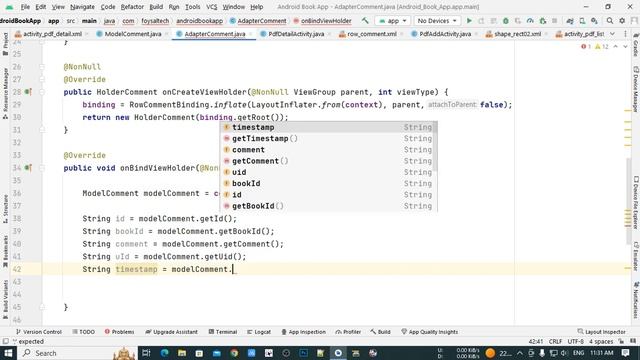The image size is (640, 360).
Task: Switch to the ModelComment.java tab
Action: tap(133, 34)
